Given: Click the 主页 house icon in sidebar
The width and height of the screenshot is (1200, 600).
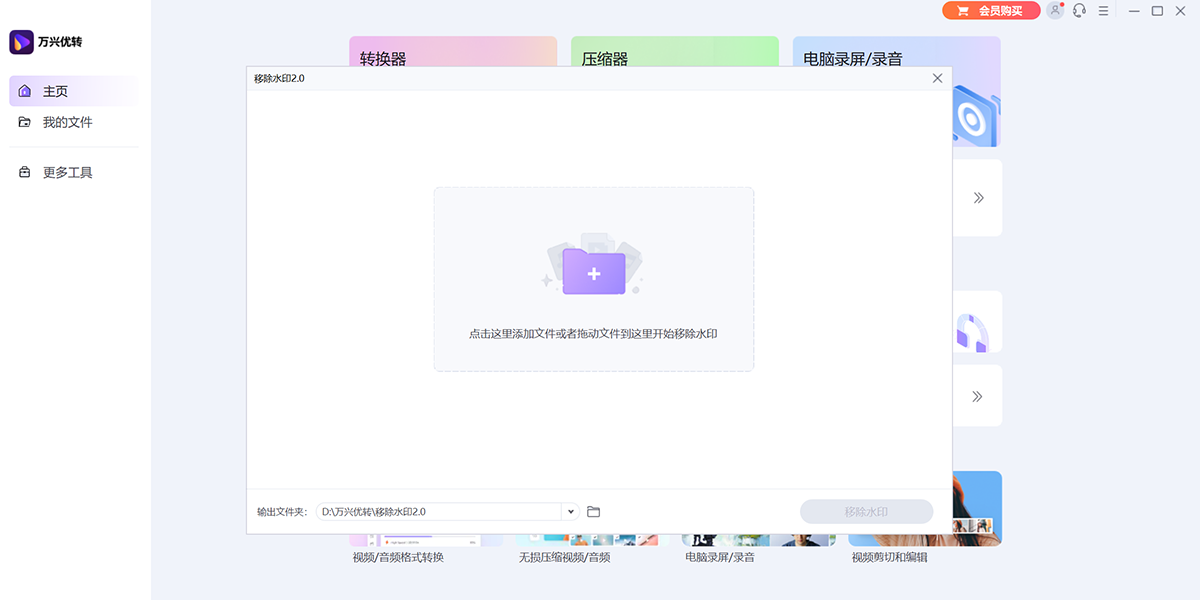Looking at the screenshot, I should pos(25,91).
